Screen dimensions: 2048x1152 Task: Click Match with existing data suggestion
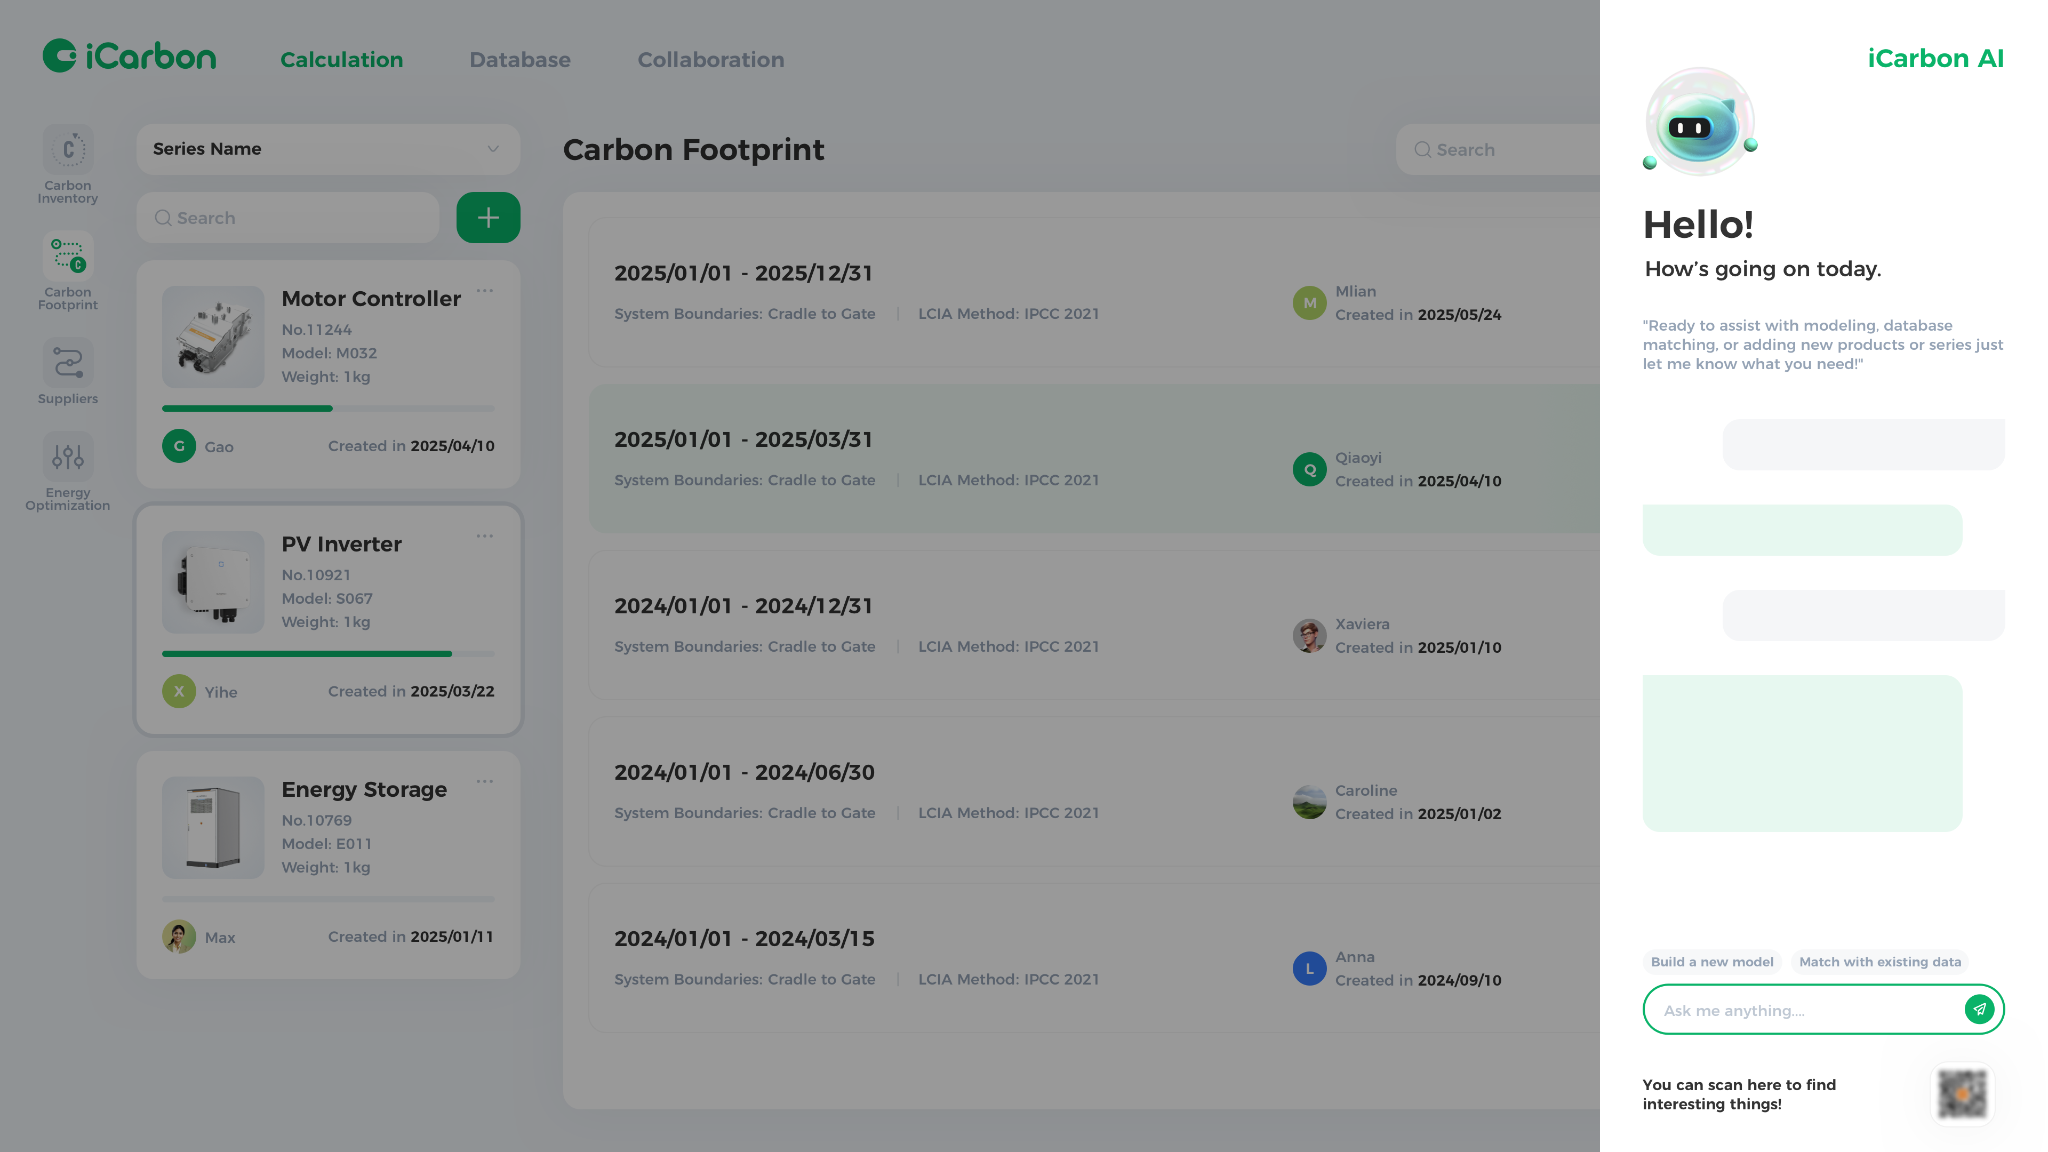tap(1879, 962)
